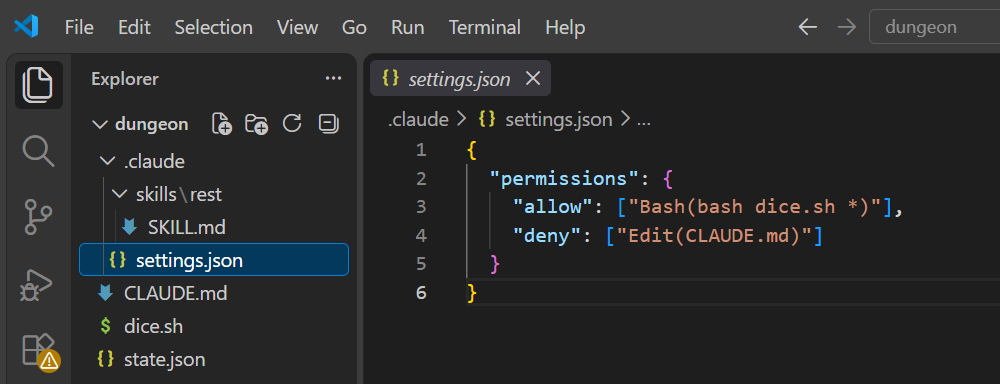
Task: Click the settings.json breadcrumb segment
Action: pos(559,119)
